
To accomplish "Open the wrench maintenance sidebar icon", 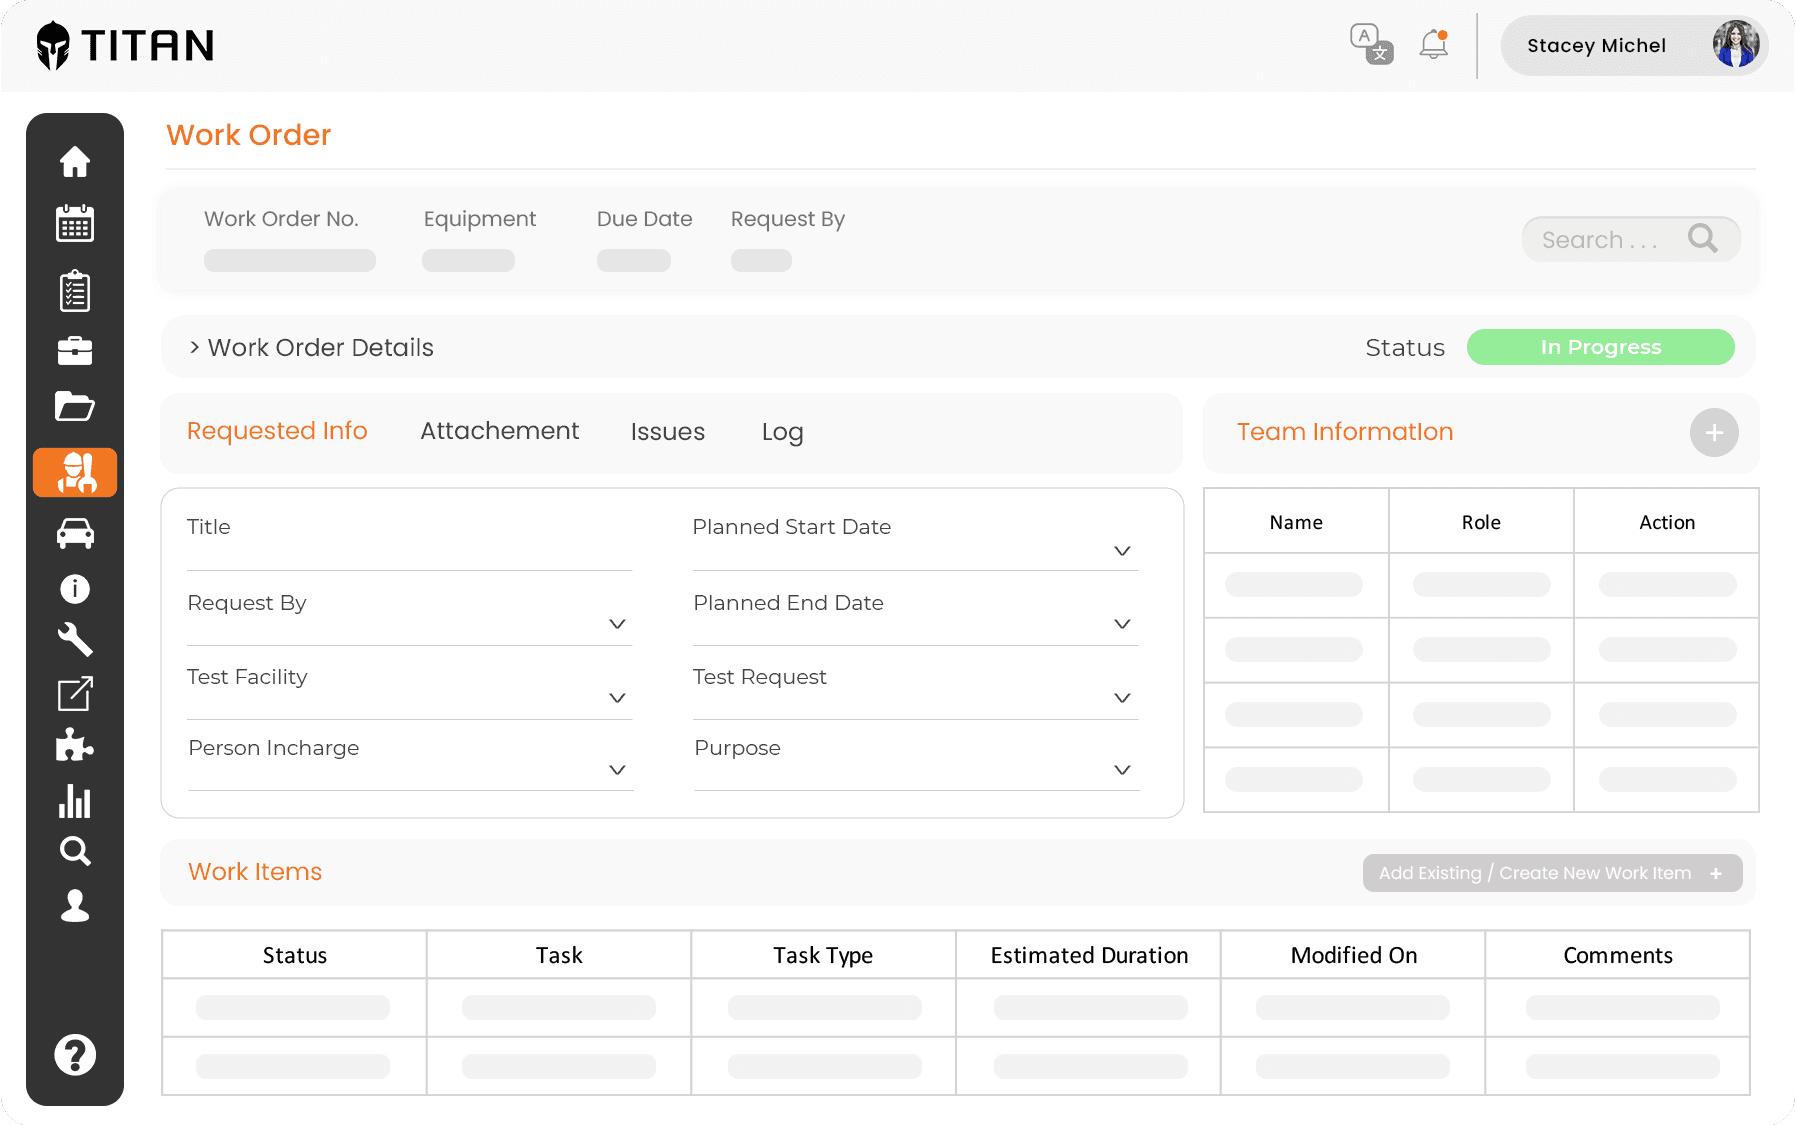I will tap(75, 640).
